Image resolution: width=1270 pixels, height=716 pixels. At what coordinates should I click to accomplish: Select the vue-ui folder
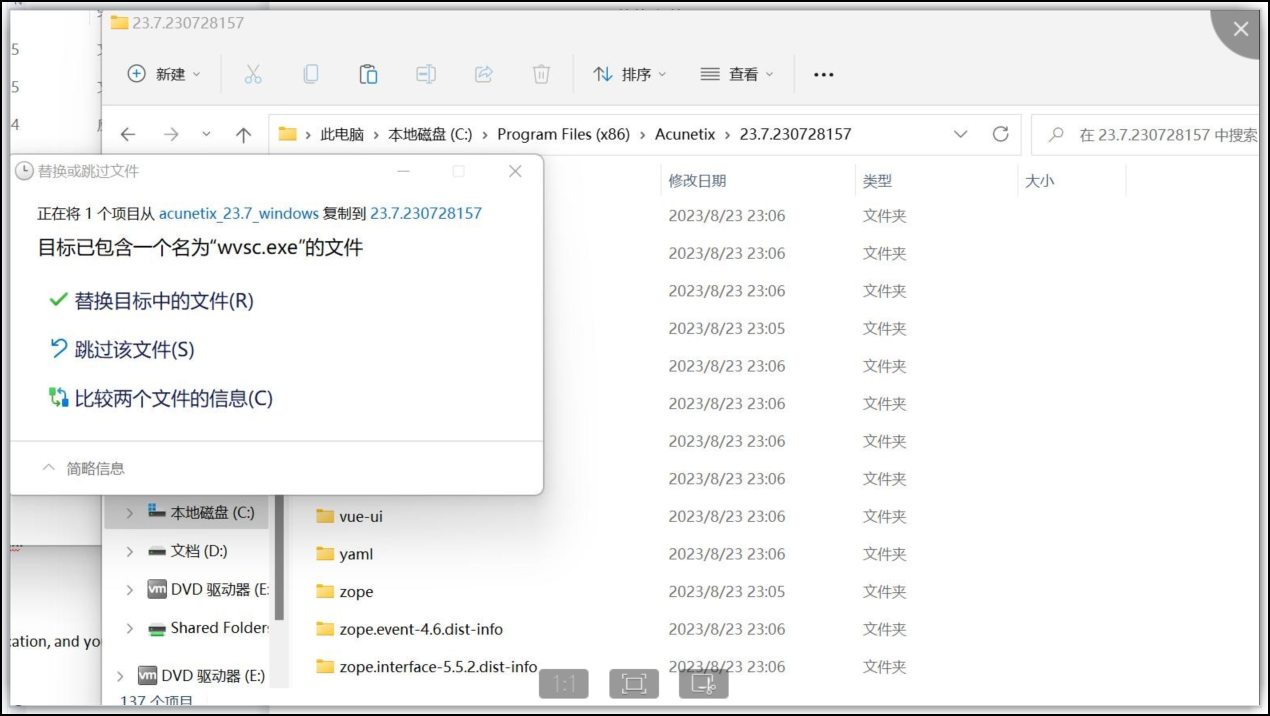(361, 516)
